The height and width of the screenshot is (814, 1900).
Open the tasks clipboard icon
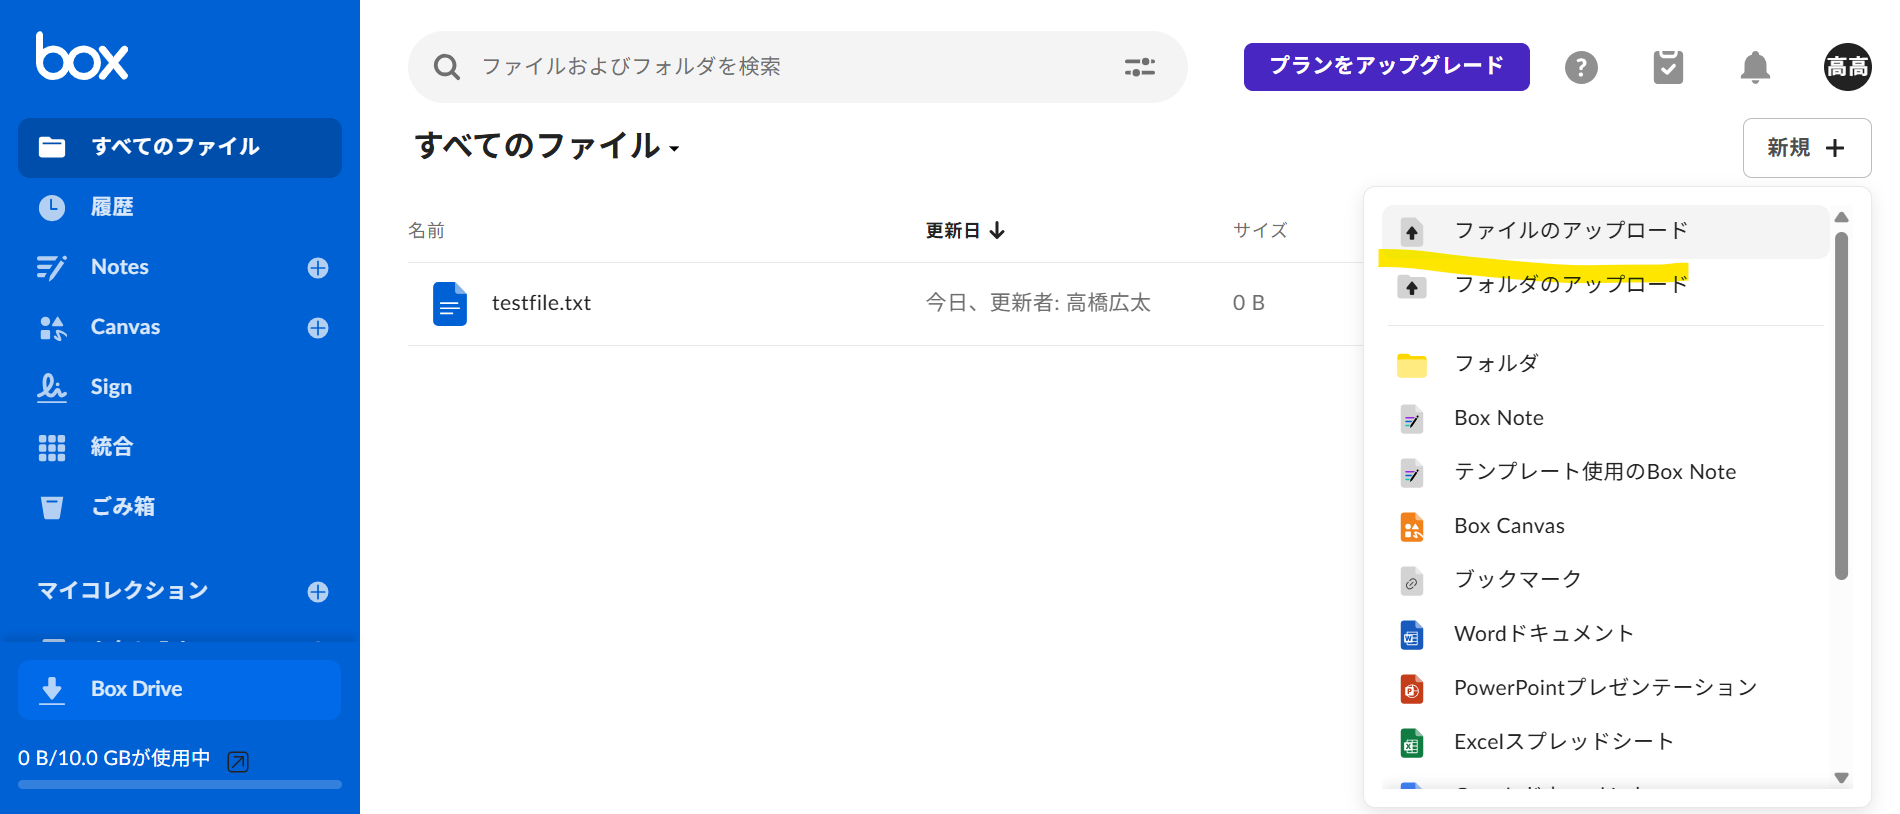[x=1668, y=68]
